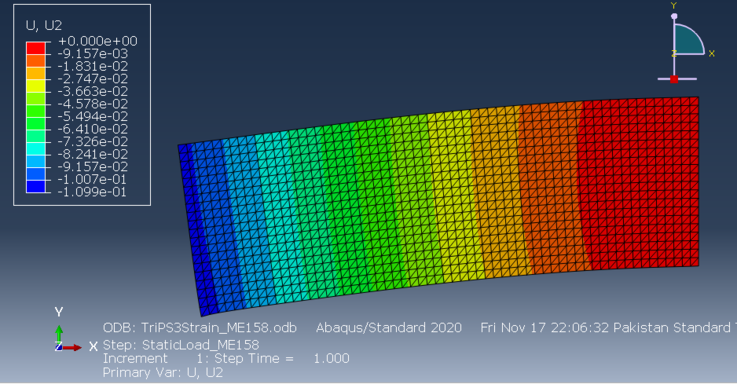Screen dimensions: 737x384
Task: Click the U, U2 legend title
Action: [44, 25]
